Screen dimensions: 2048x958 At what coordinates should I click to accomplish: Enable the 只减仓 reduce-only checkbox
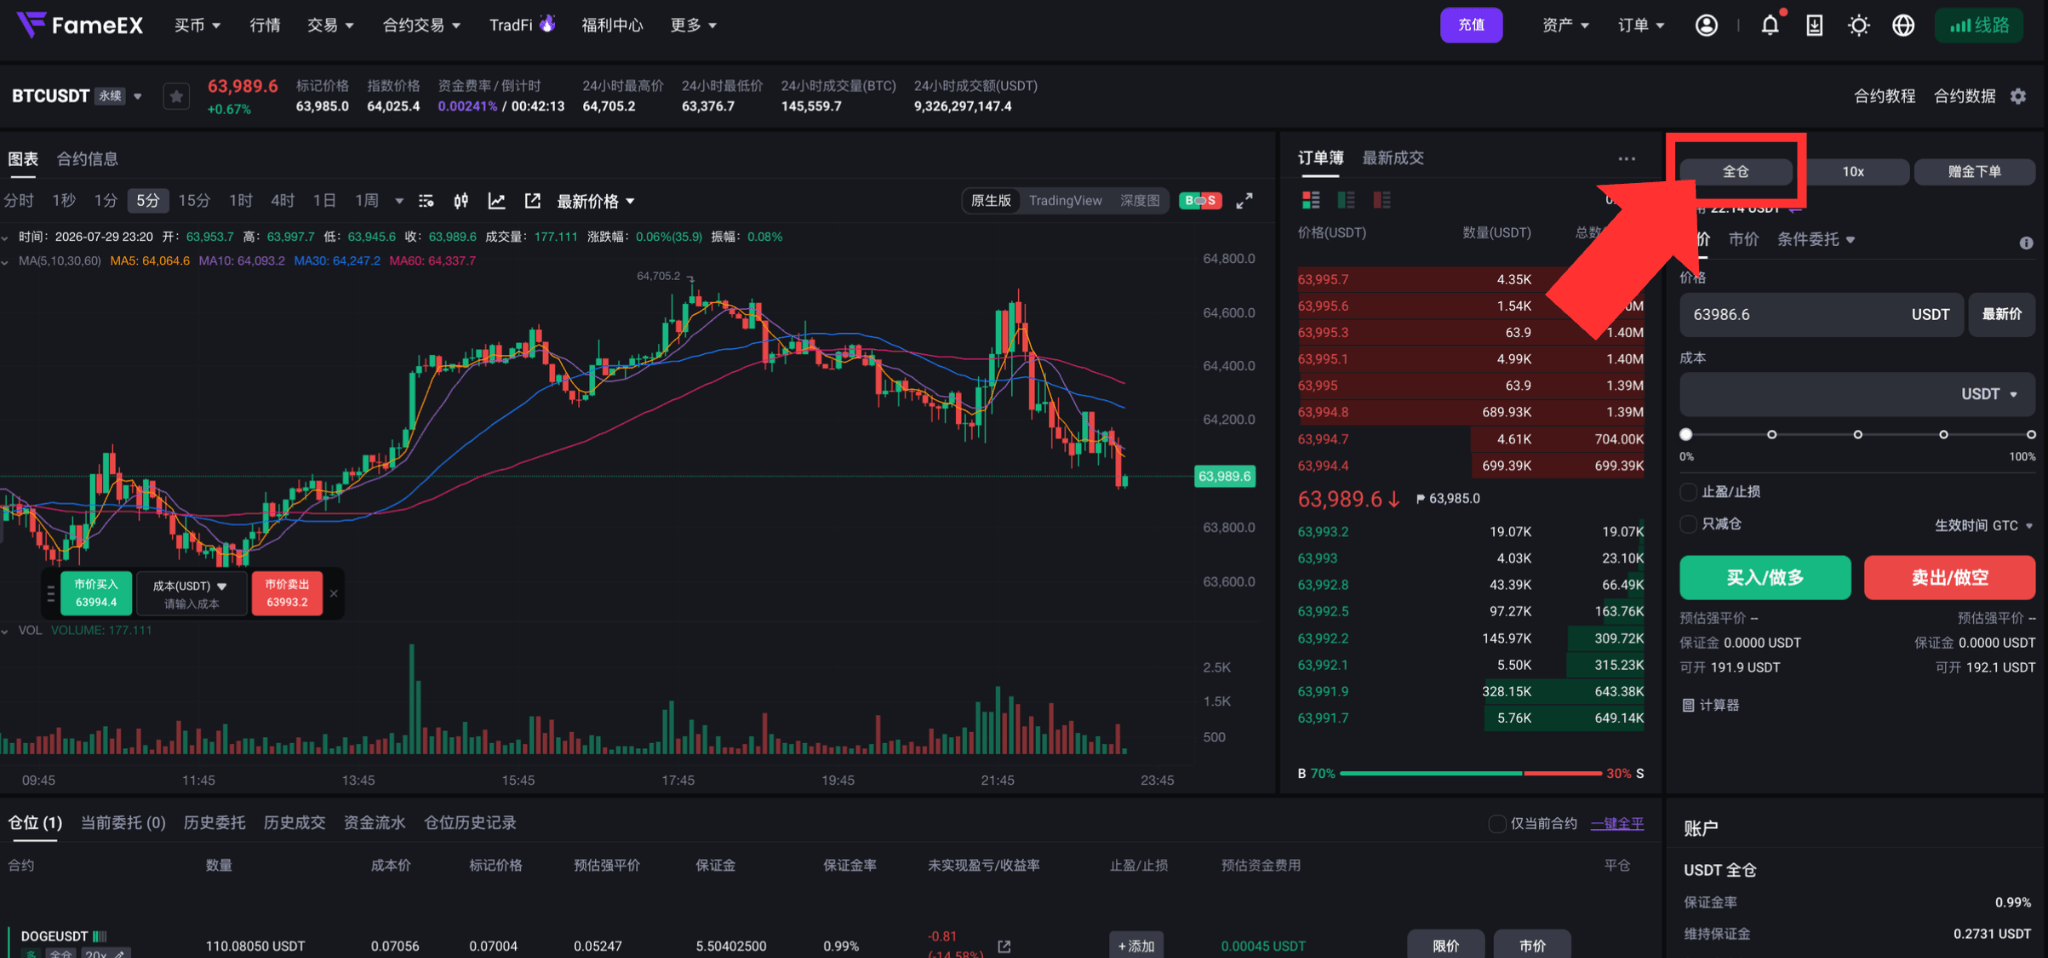pos(1689,524)
